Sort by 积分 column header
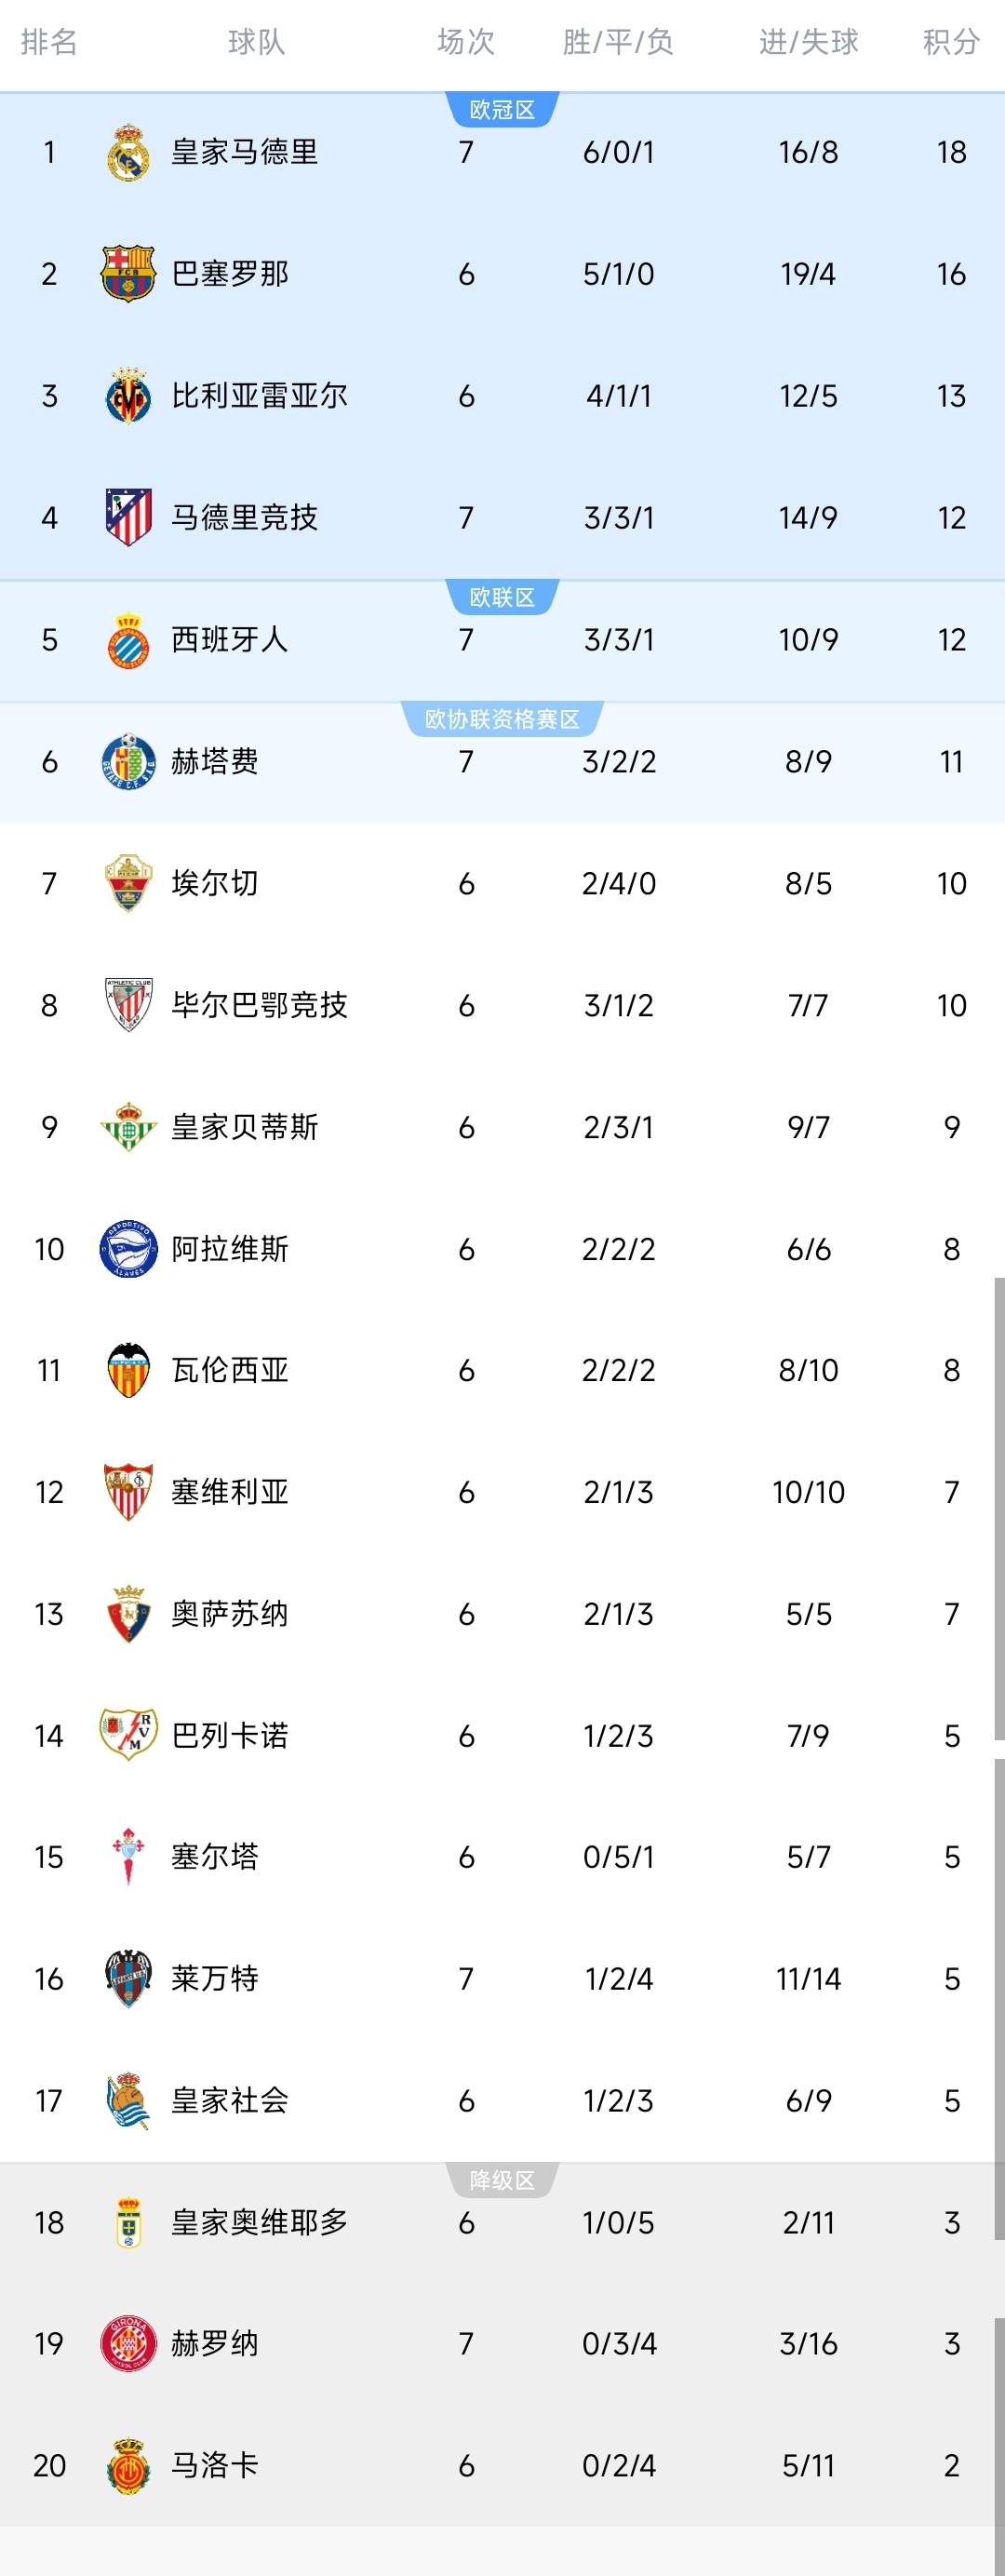 point(950,42)
